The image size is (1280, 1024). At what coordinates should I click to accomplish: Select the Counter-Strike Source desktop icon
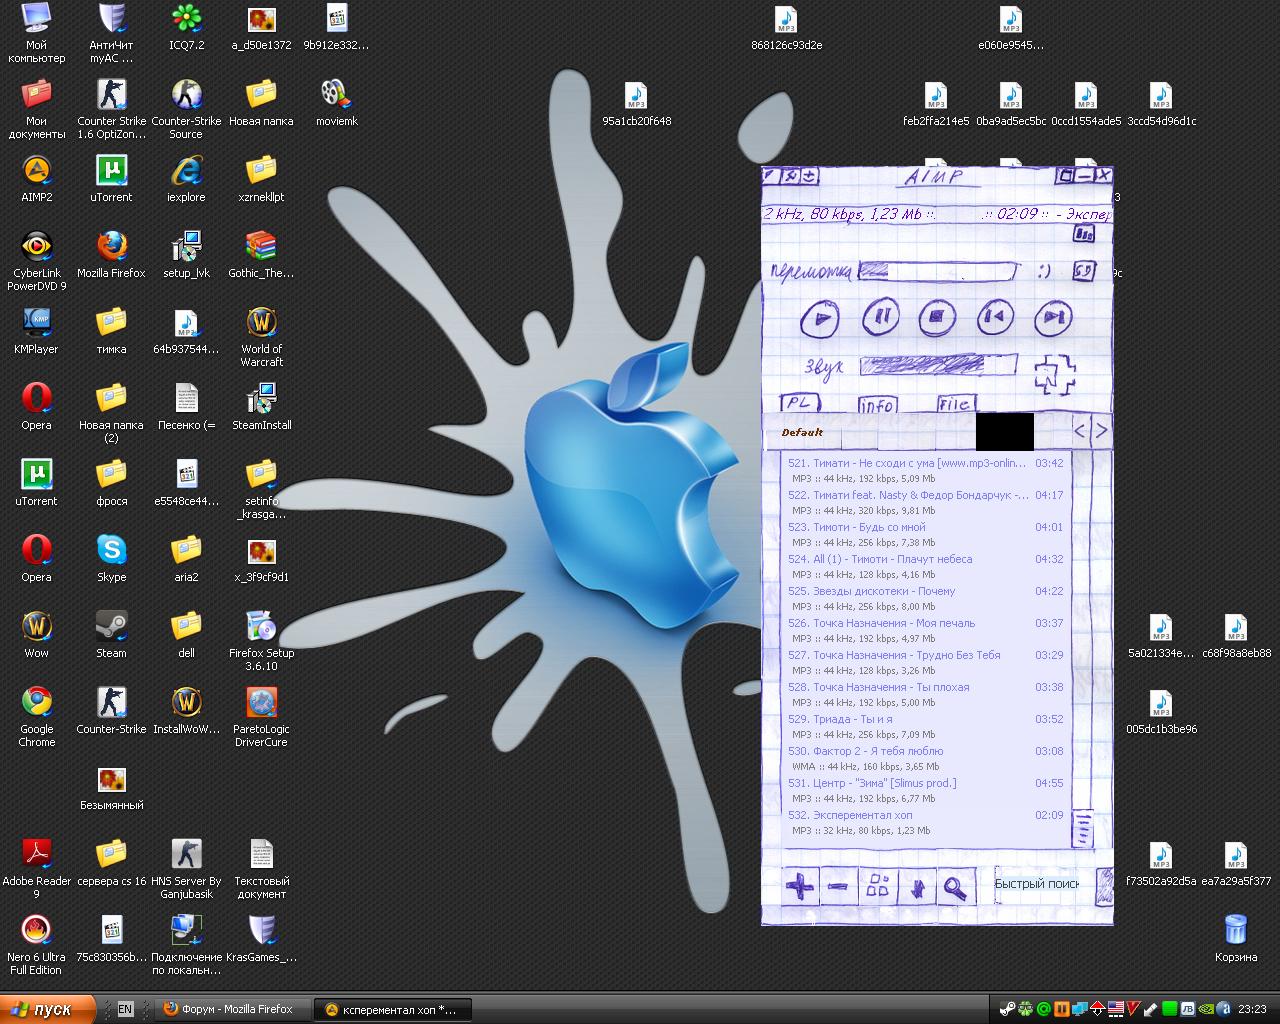(x=186, y=109)
